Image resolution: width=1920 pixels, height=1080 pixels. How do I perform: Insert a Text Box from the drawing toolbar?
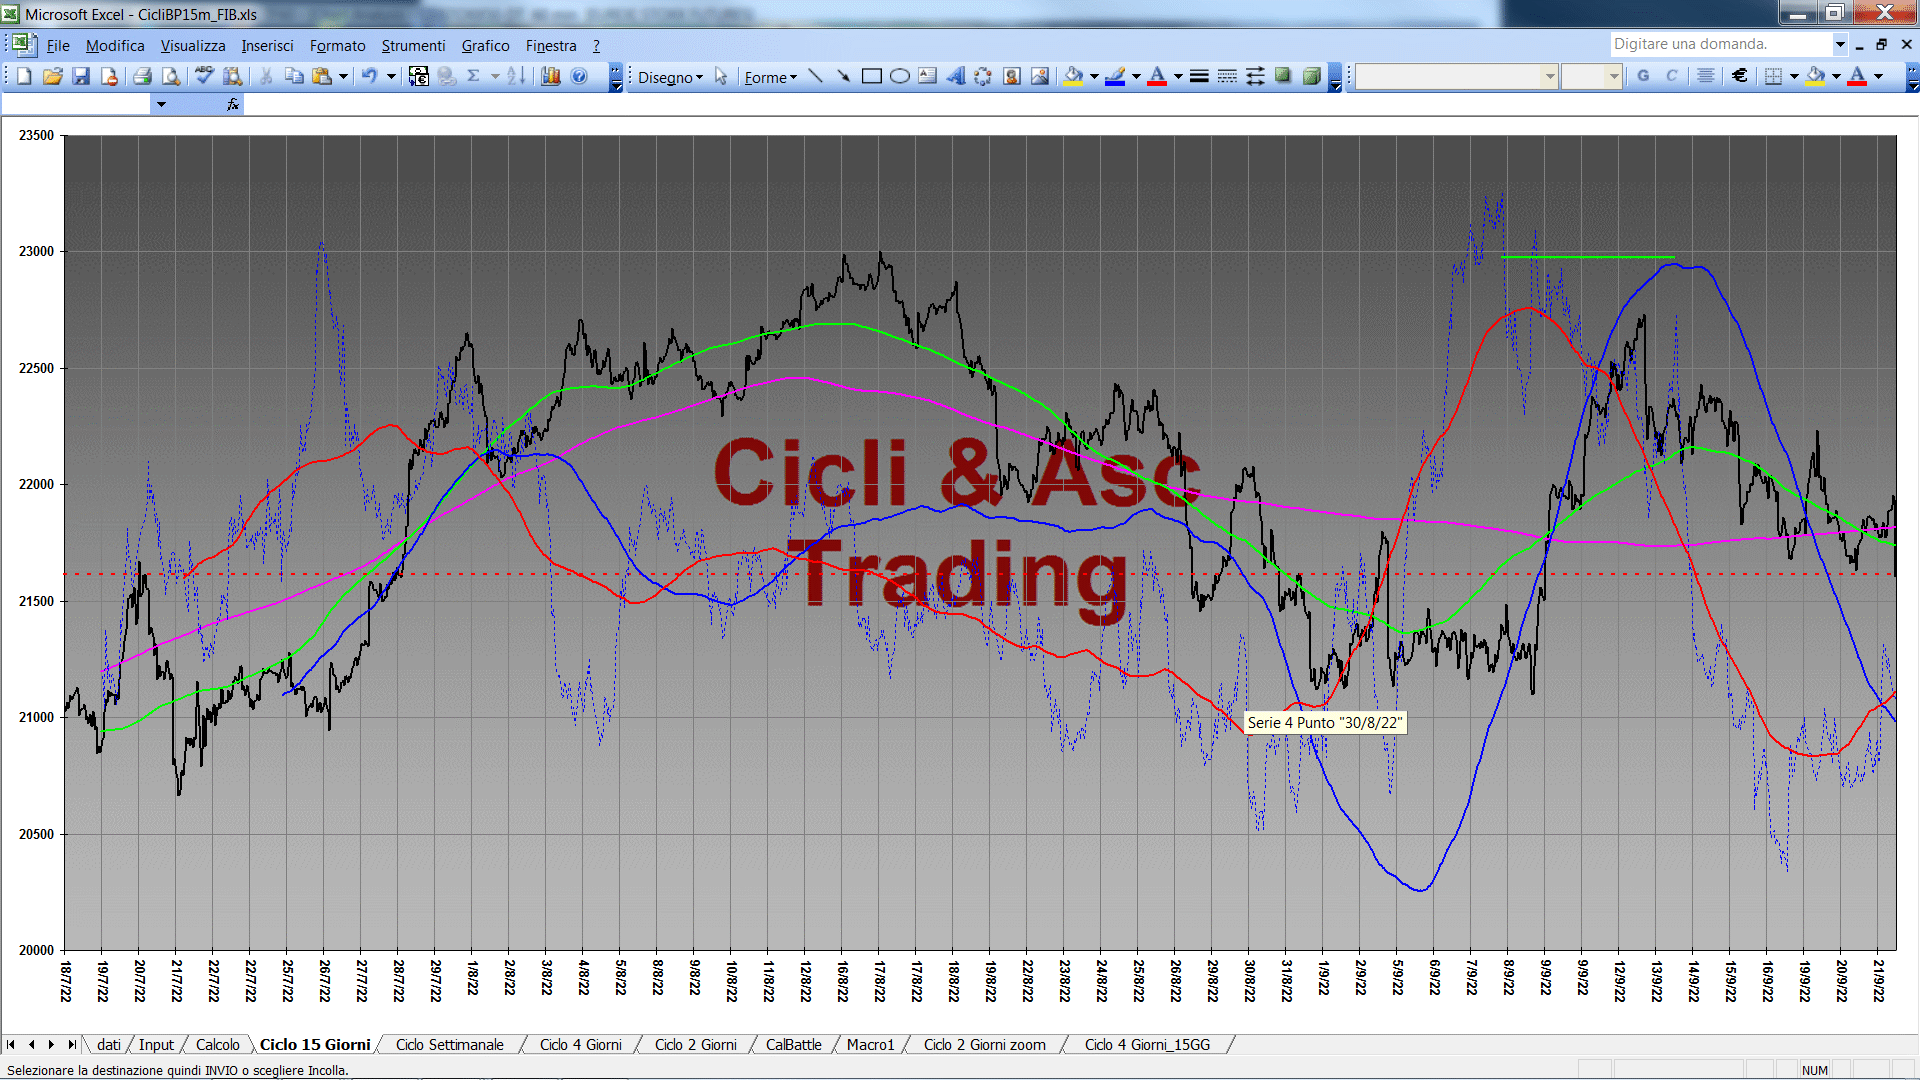pos(928,76)
